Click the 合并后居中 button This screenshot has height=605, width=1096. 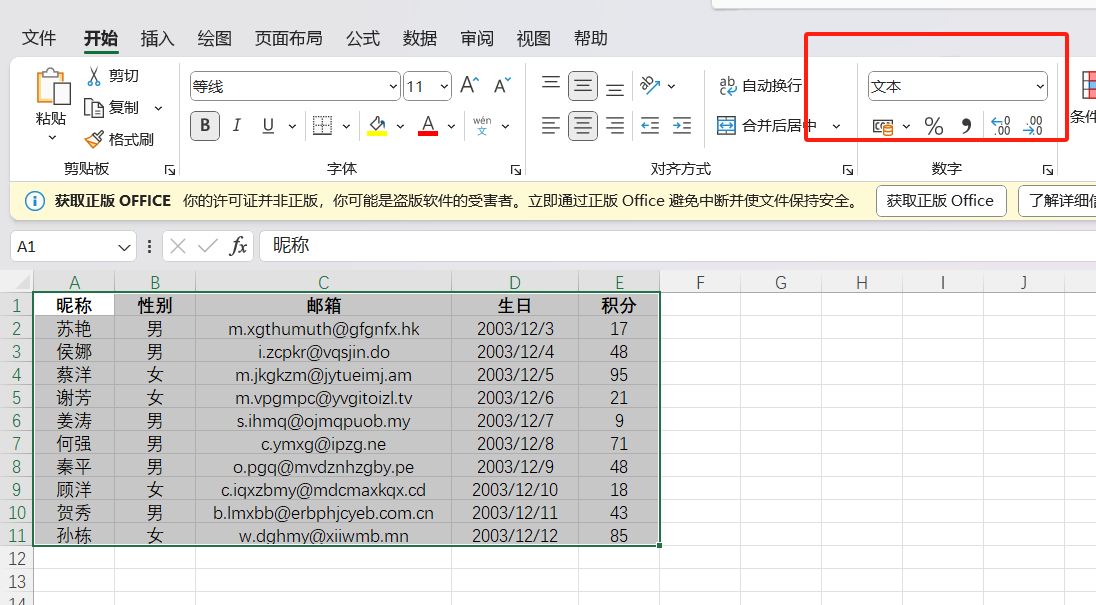click(767, 126)
